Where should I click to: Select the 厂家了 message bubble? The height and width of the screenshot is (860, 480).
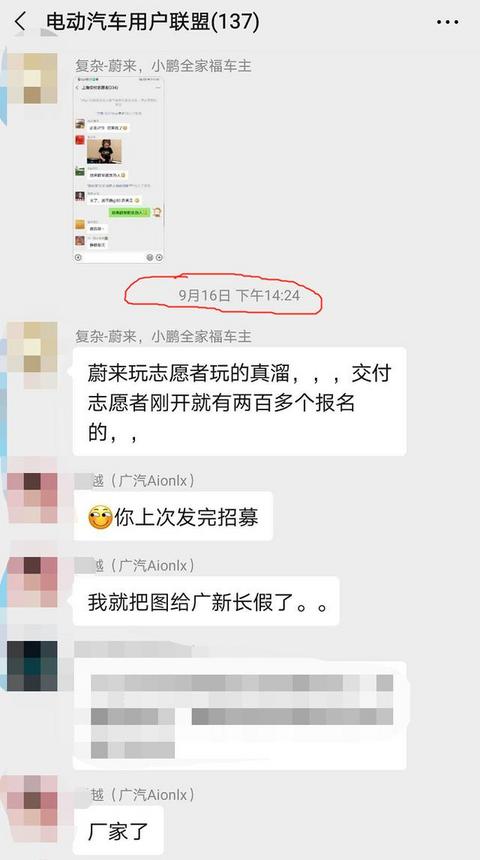118,830
